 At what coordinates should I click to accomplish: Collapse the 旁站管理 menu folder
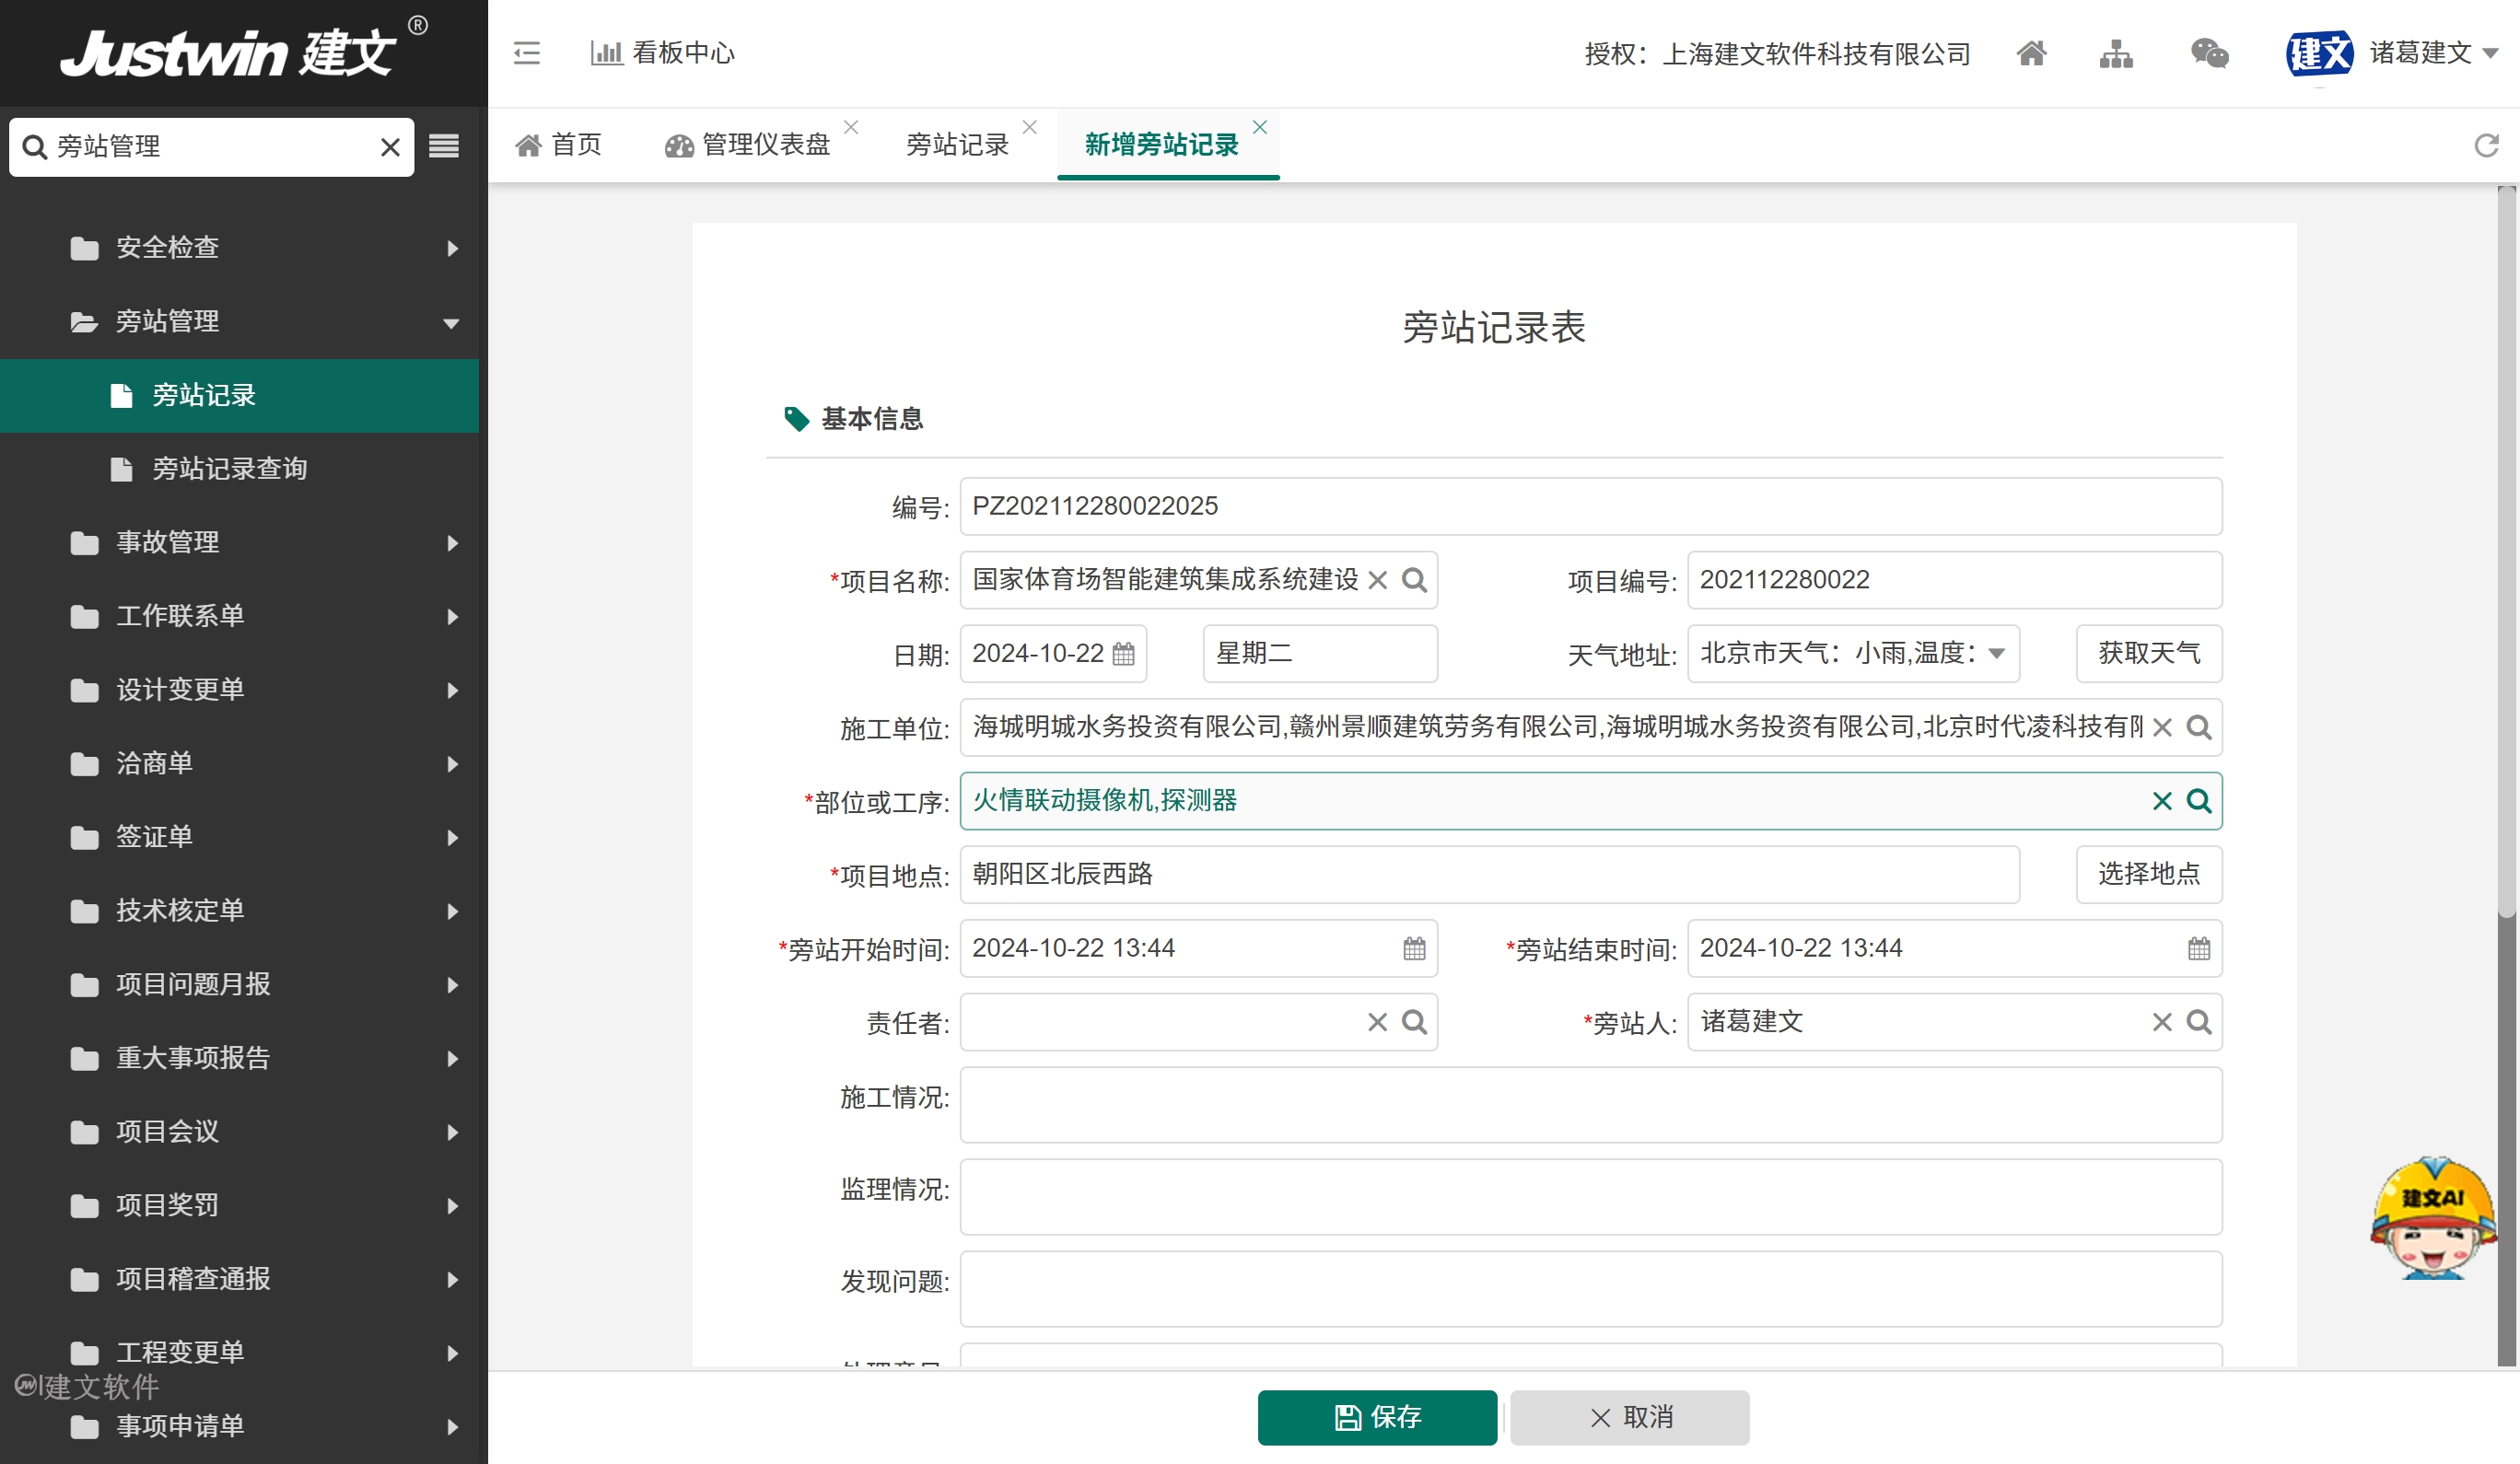coord(240,322)
